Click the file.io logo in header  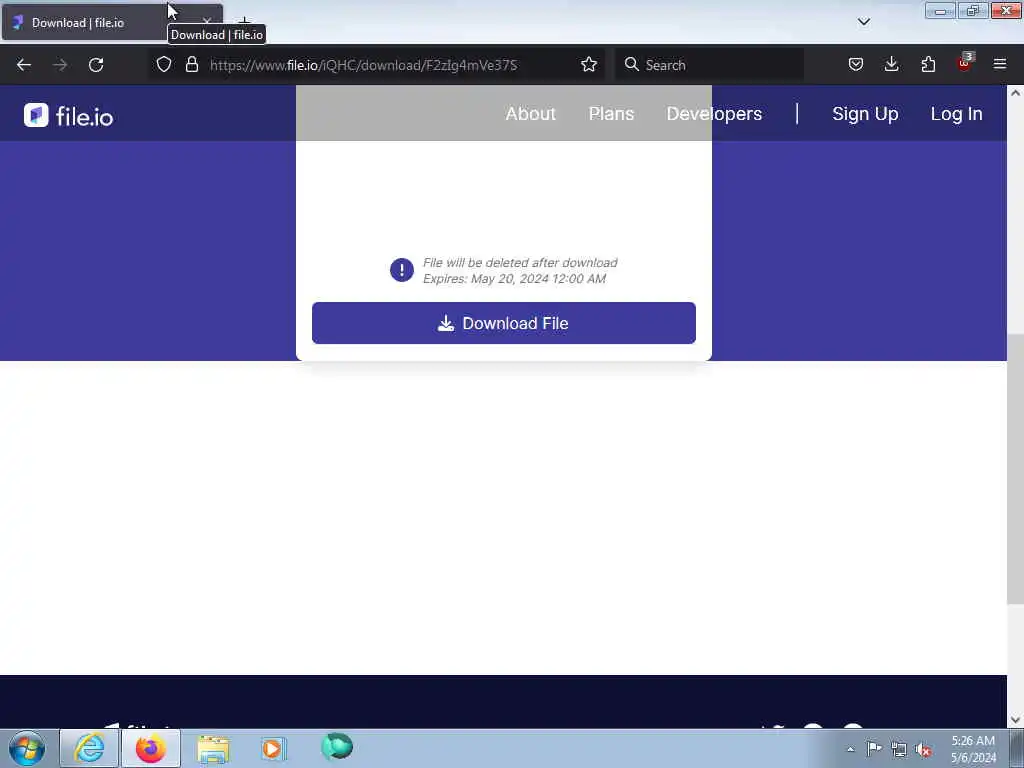[69, 116]
